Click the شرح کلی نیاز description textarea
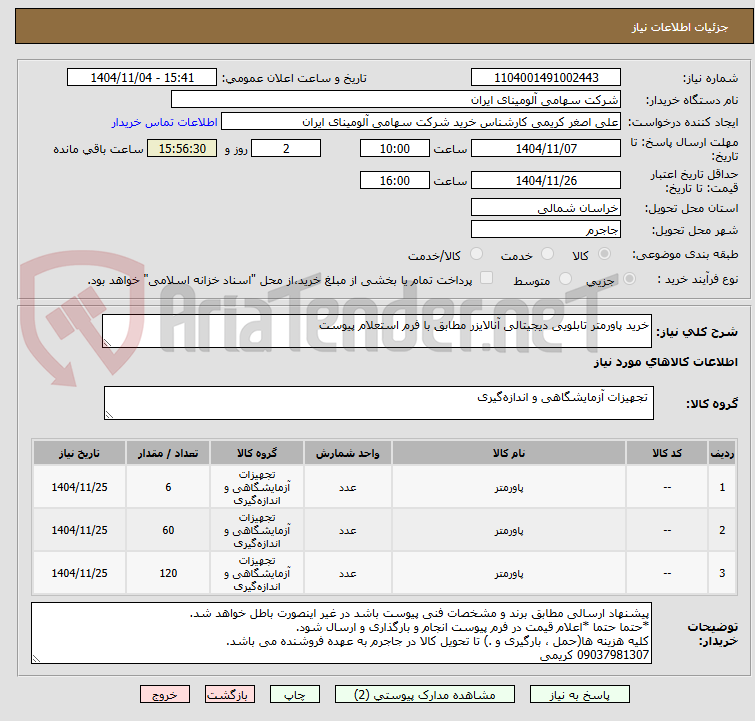Image resolution: width=755 pixels, height=721 pixels. [x=377, y=331]
